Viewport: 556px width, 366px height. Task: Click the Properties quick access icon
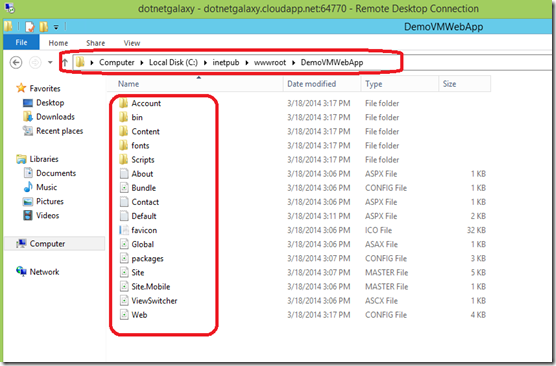[x=30, y=27]
